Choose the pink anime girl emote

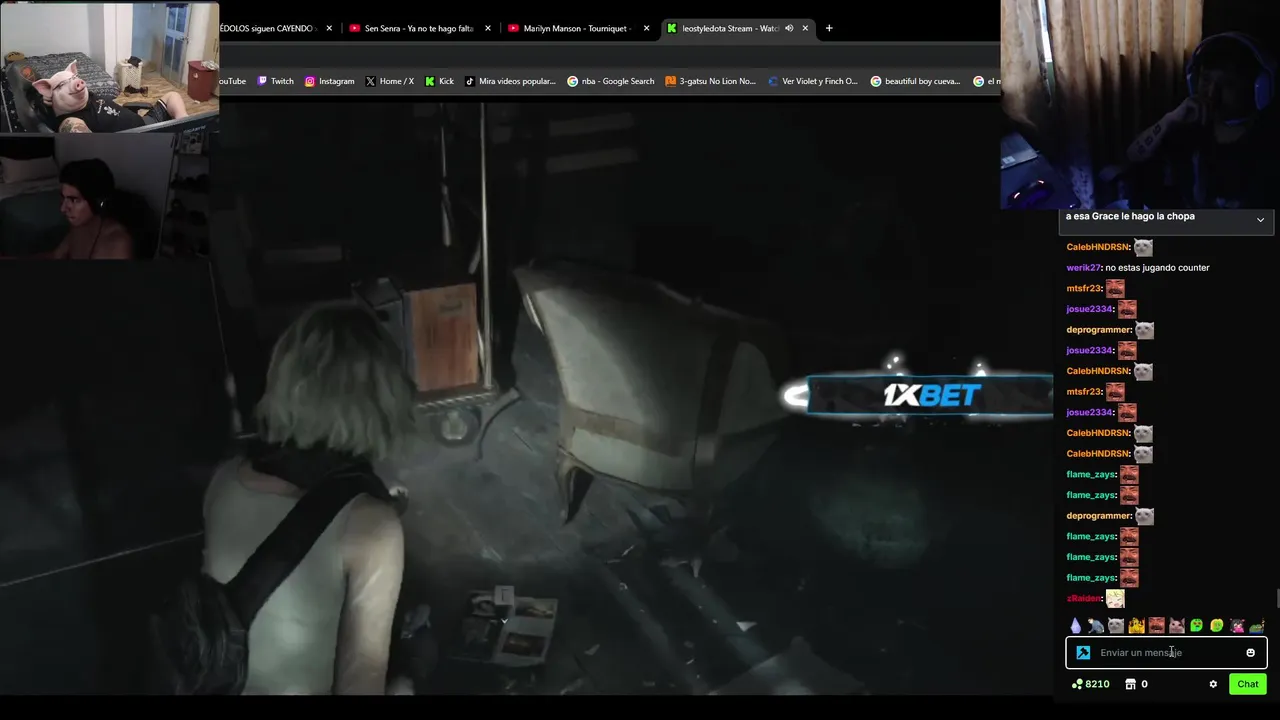coord(1237,626)
